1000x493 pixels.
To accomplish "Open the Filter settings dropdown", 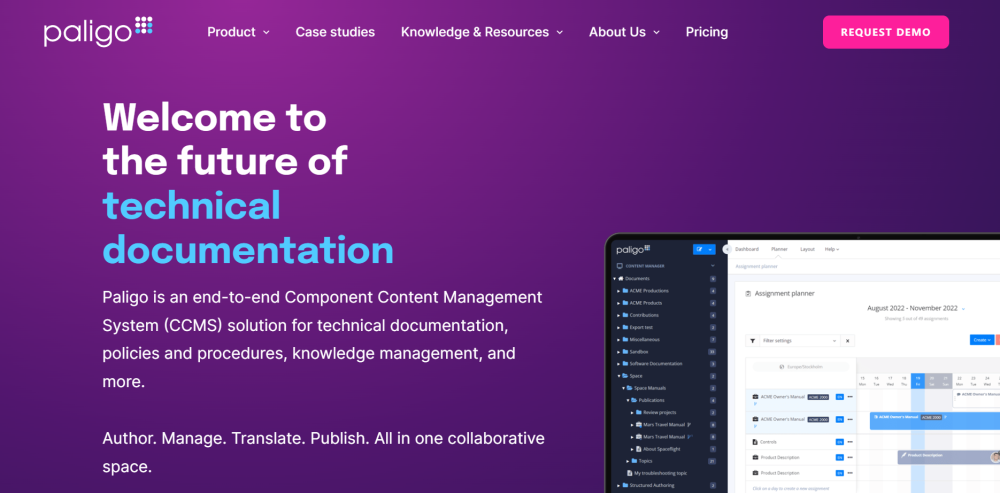I will click(799, 341).
